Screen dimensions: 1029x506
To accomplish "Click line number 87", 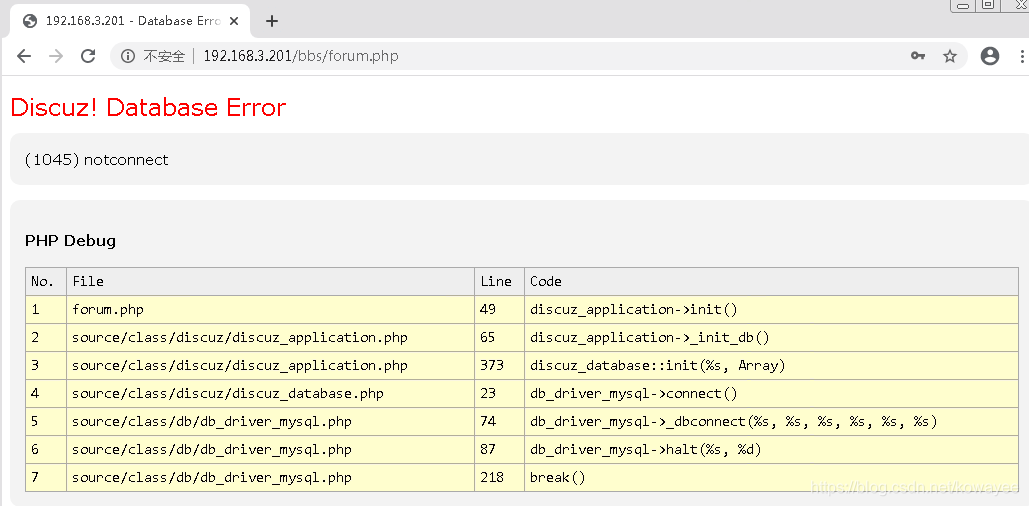I will (499, 450).
